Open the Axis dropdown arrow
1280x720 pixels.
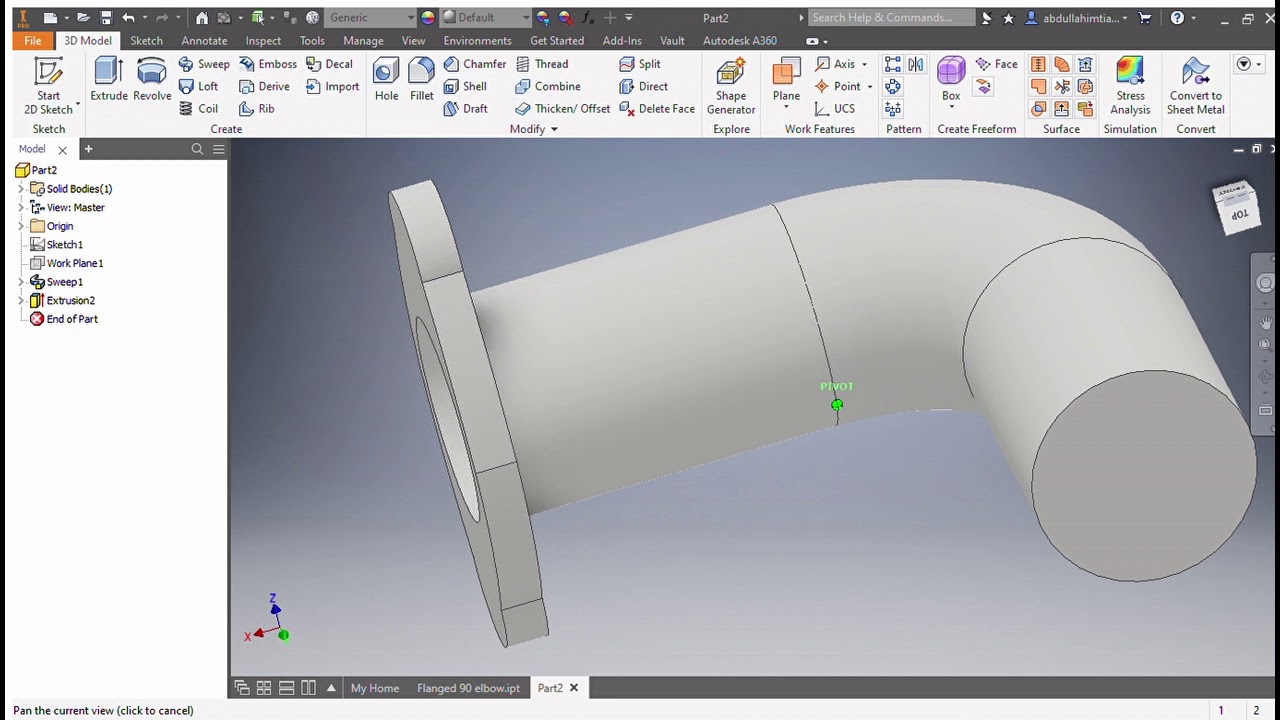pos(864,64)
